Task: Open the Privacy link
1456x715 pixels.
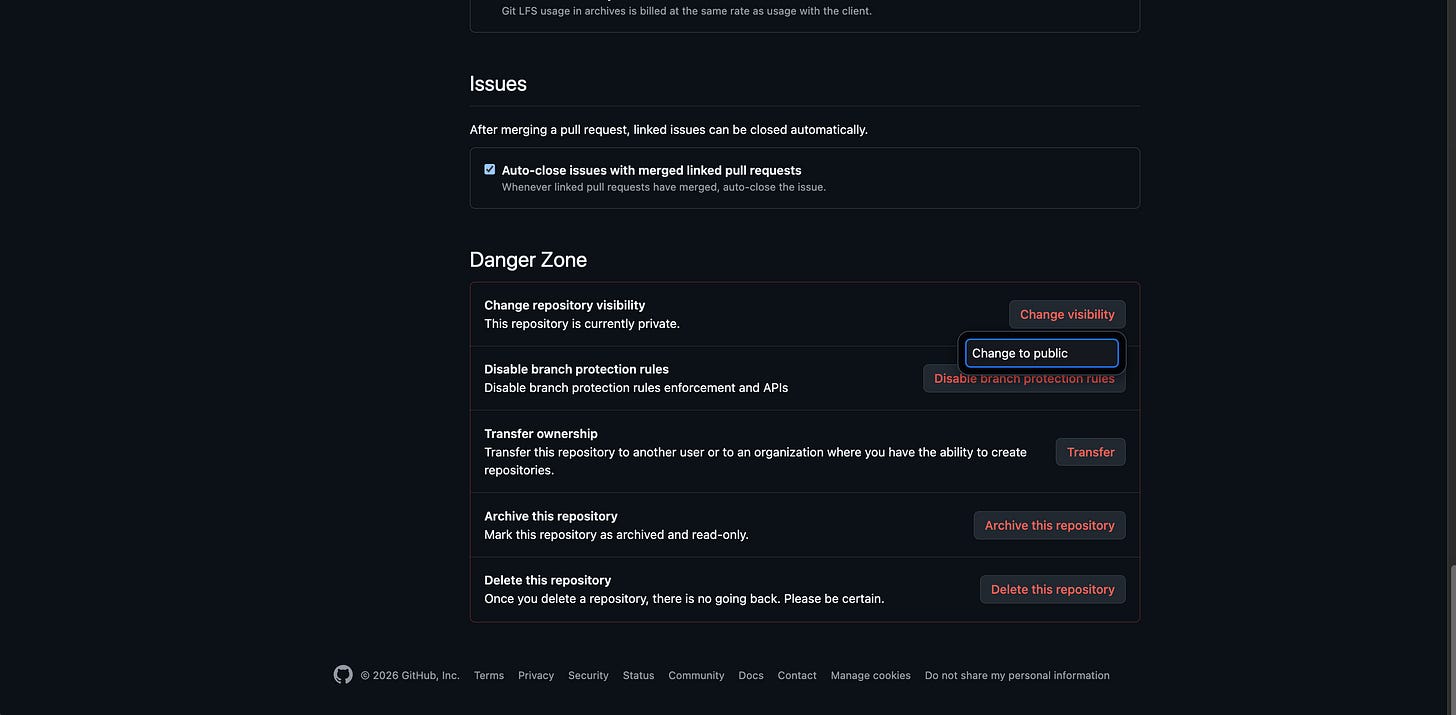Action: [x=536, y=673]
